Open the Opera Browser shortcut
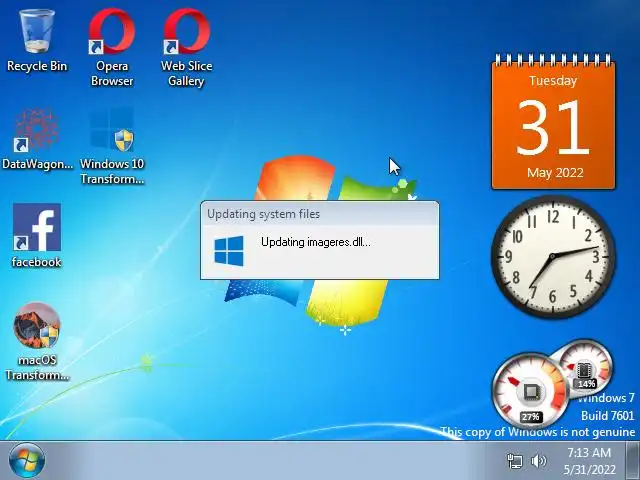Image resolution: width=640 pixels, height=480 pixels. pos(112,47)
